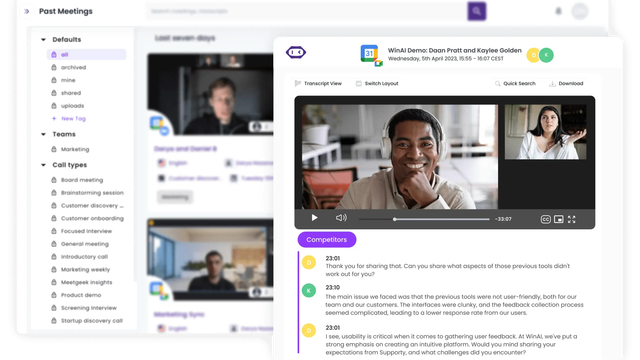Filter by Meetgeek insights call type
The height and width of the screenshot is (360, 640).
click(x=87, y=282)
